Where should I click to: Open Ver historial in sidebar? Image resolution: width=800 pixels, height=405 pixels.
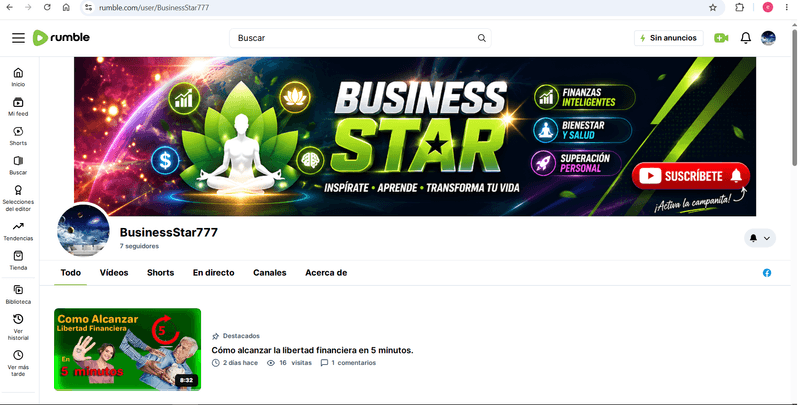point(18,327)
